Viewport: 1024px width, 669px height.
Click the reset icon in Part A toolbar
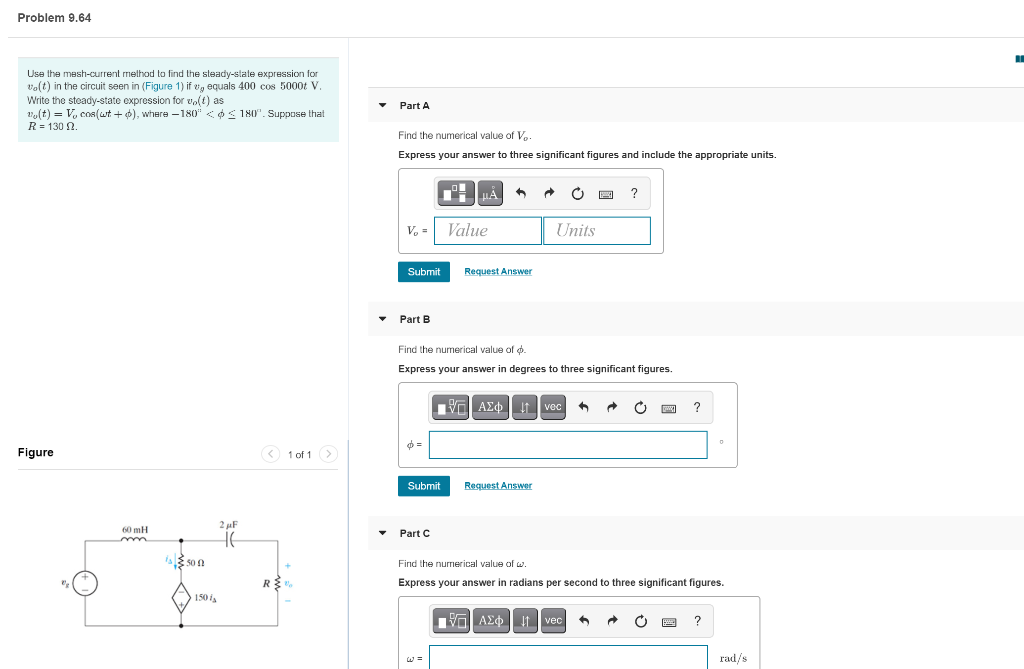(577, 193)
